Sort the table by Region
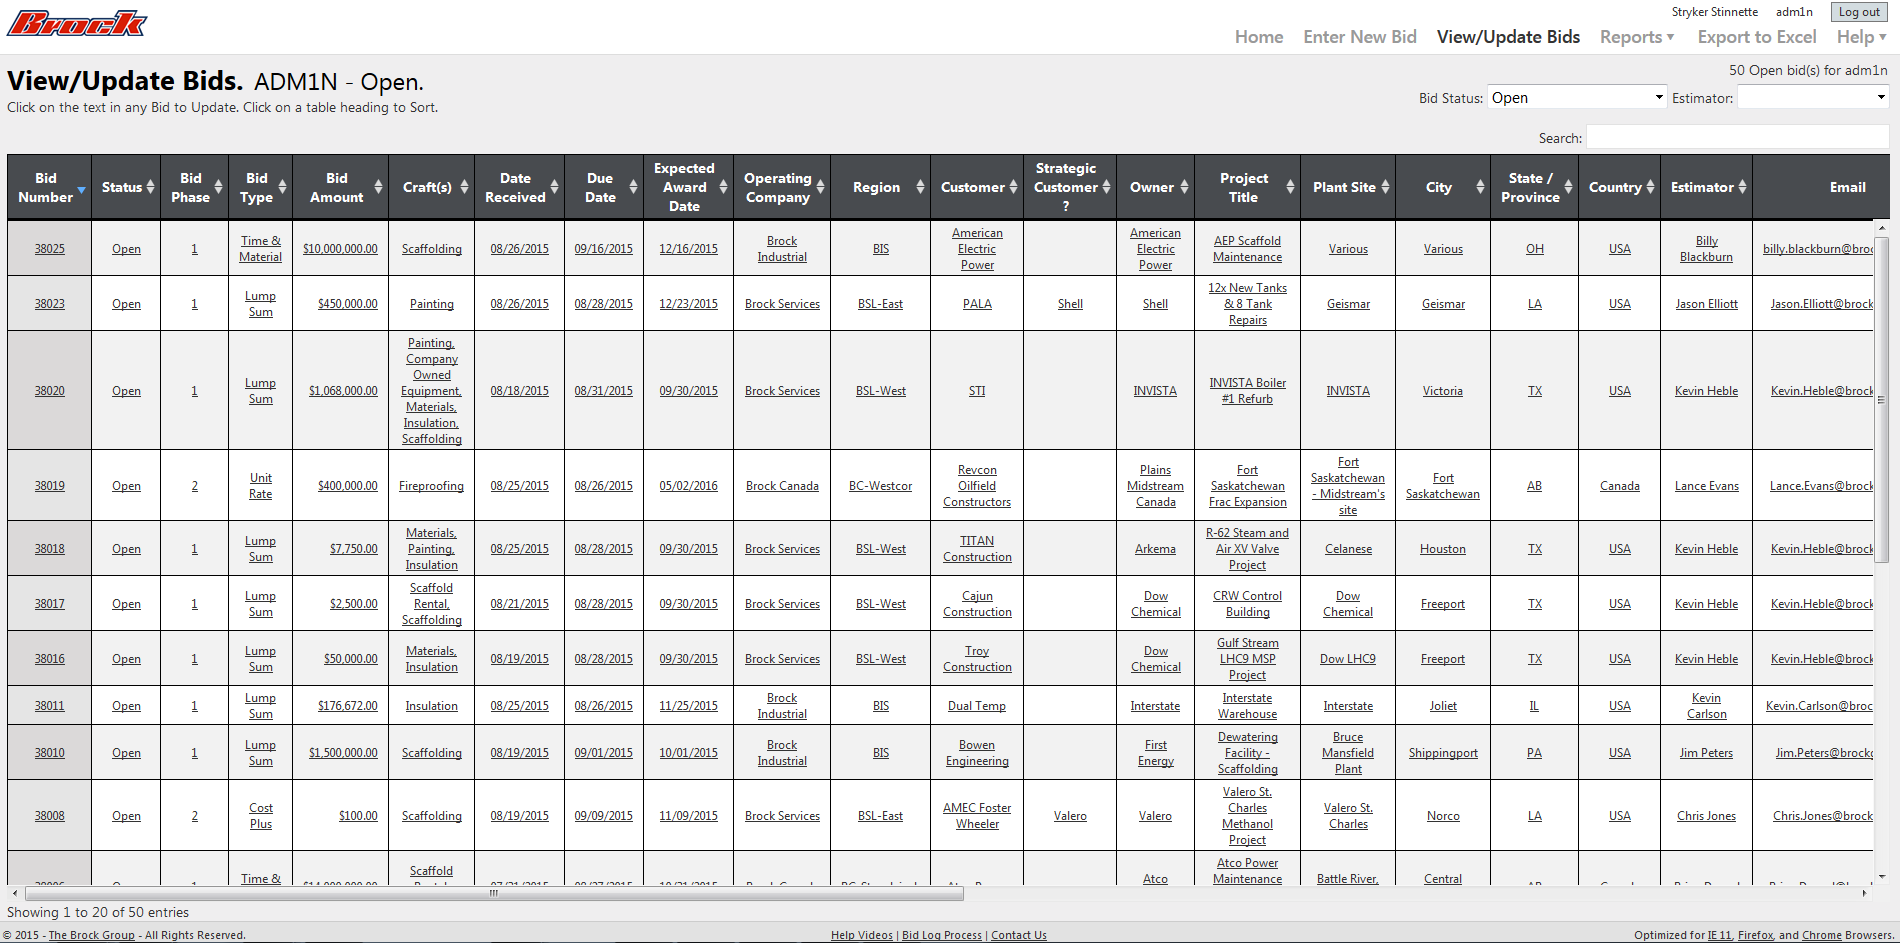 tap(877, 186)
